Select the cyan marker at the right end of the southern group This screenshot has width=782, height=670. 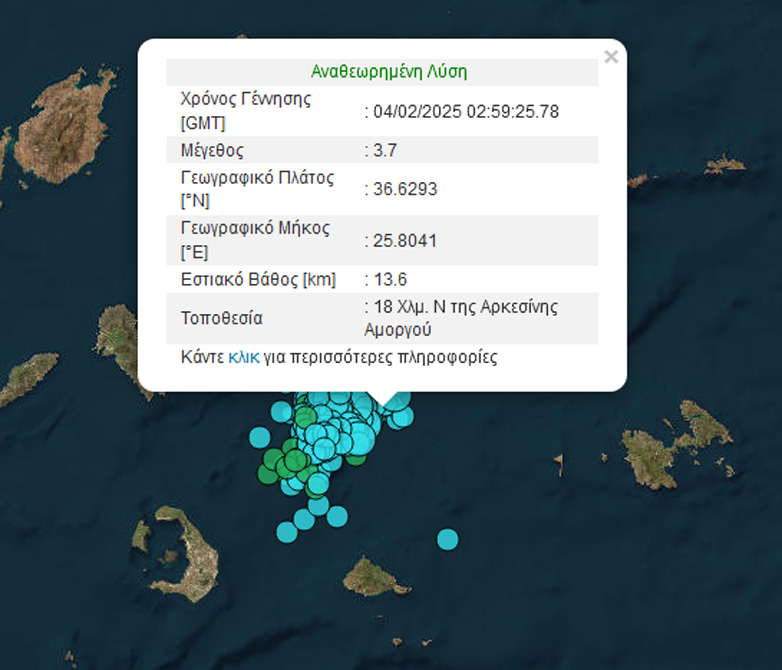337,516
